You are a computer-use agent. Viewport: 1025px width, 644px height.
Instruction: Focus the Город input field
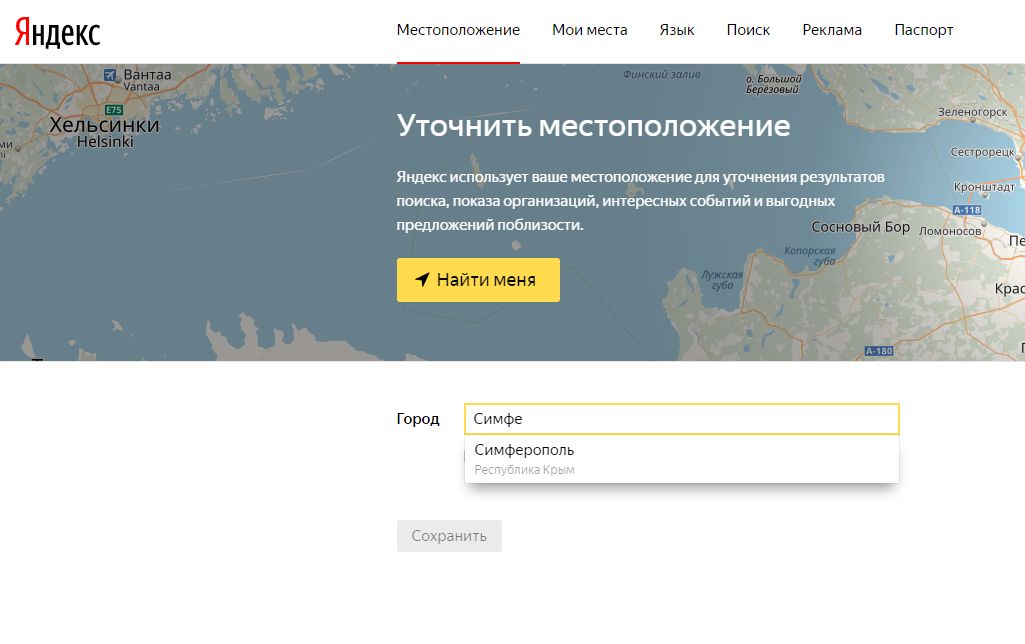[x=682, y=419]
